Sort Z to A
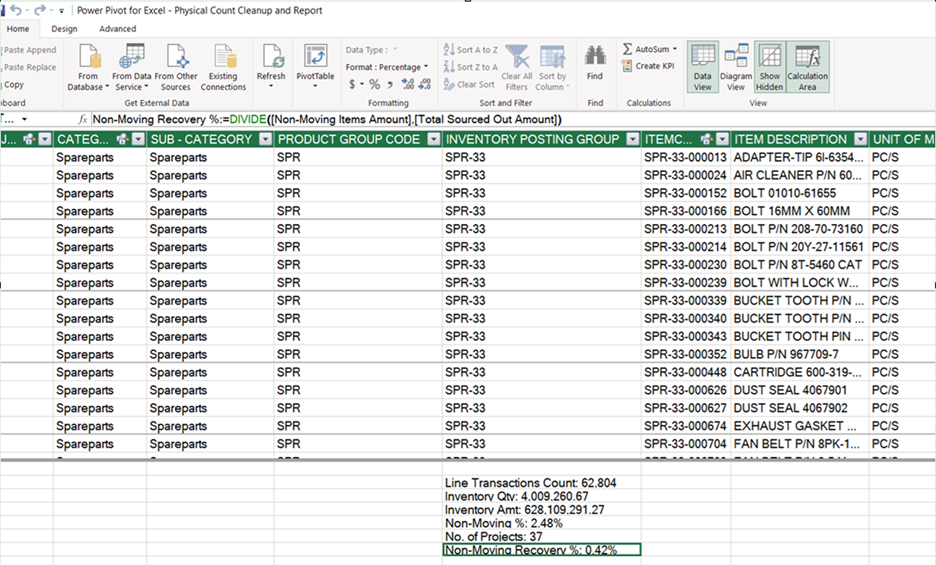This screenshot has height=565, width=936. point(471,67)
